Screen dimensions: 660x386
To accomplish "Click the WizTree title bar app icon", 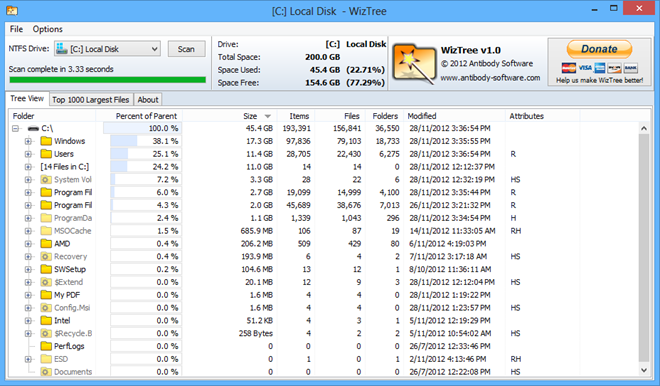I will click(x=11, y=11).
